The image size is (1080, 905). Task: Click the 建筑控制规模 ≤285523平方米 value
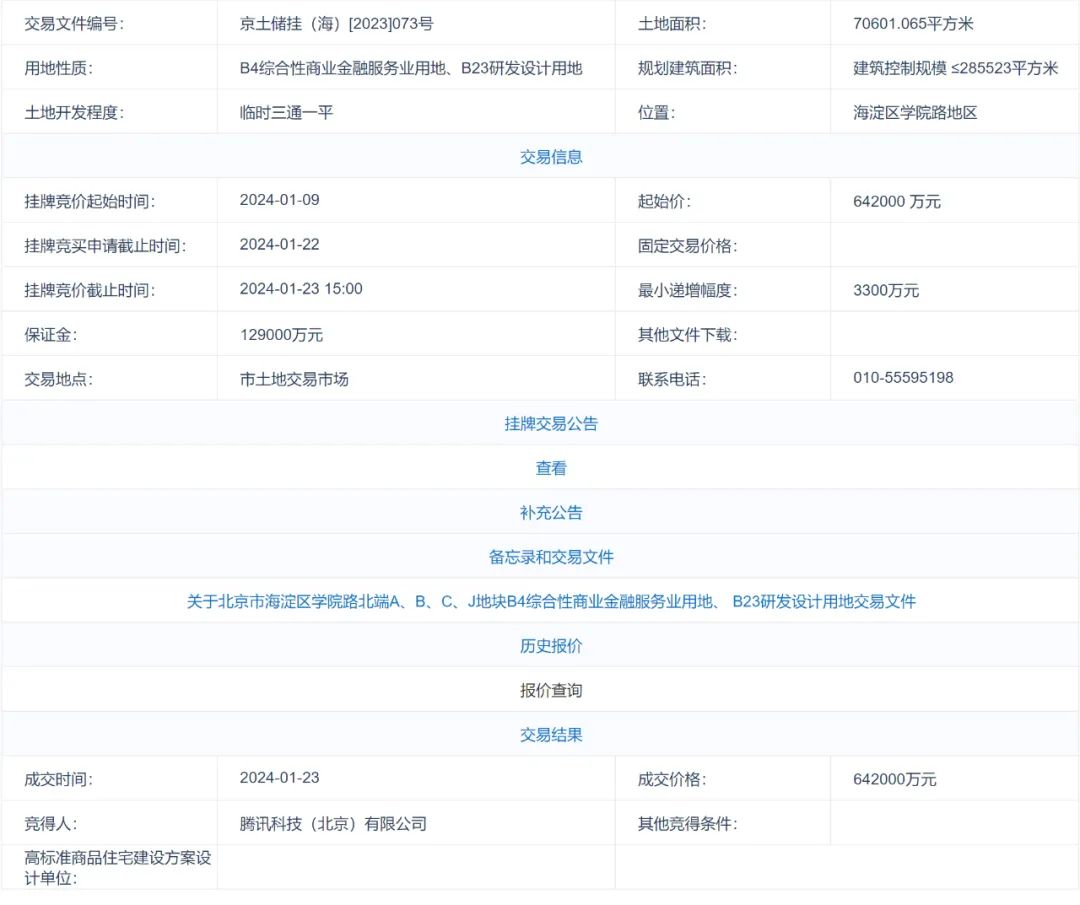[955, 68]
